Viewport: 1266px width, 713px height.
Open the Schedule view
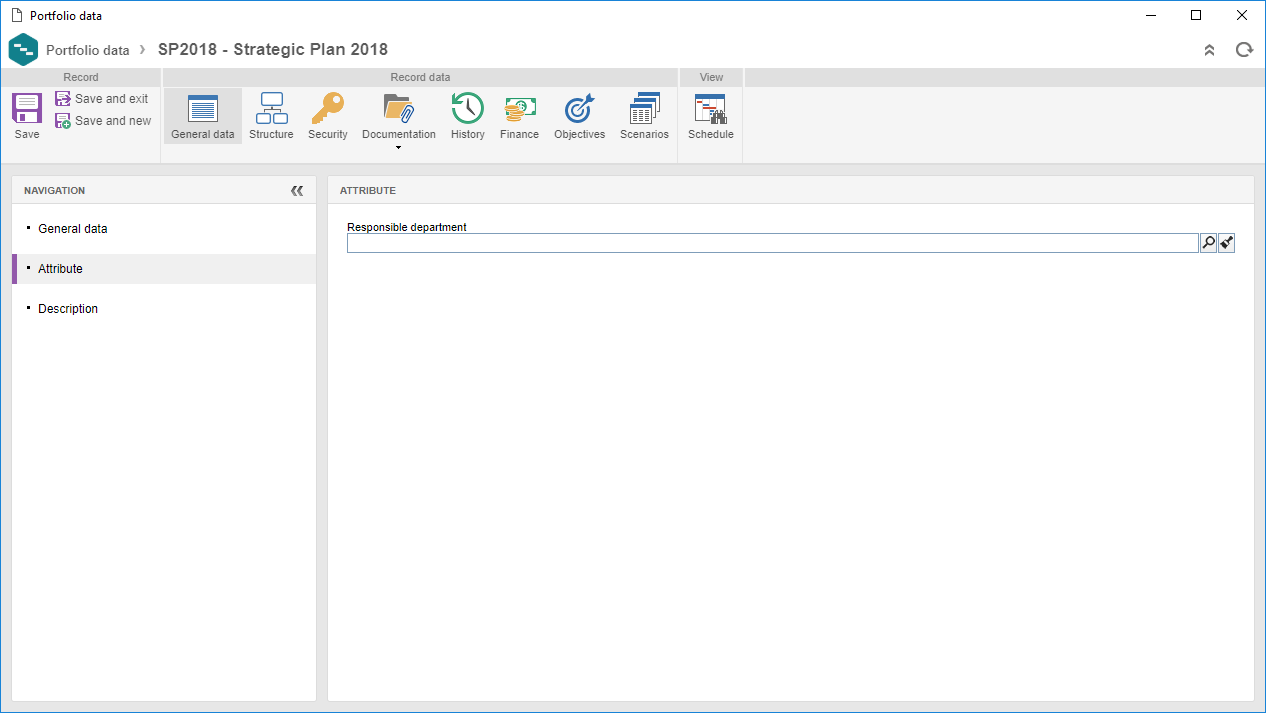point(711,116)
